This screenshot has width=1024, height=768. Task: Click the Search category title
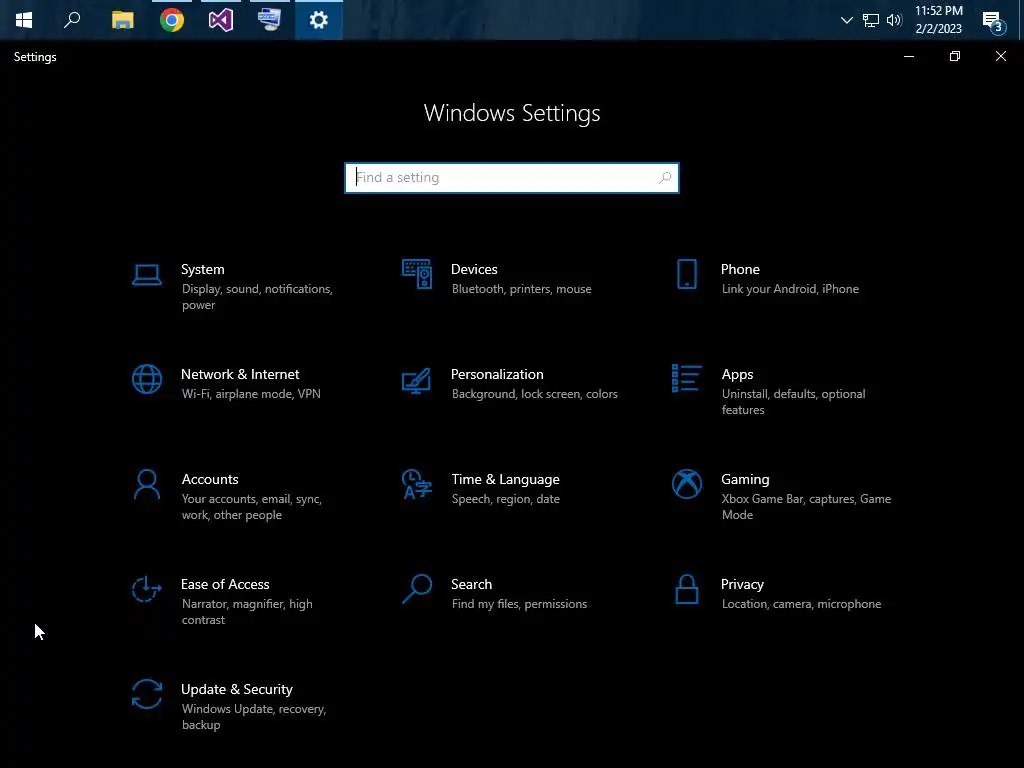pos(472,584)
